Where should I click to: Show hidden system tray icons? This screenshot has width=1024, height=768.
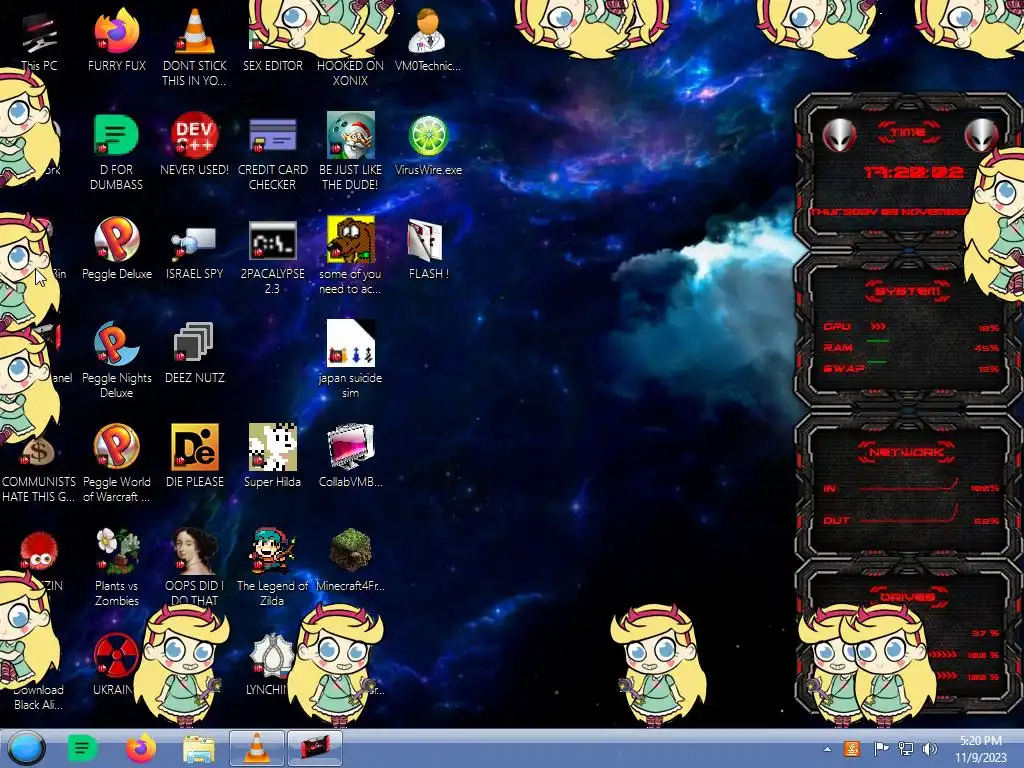coord(827,749)
